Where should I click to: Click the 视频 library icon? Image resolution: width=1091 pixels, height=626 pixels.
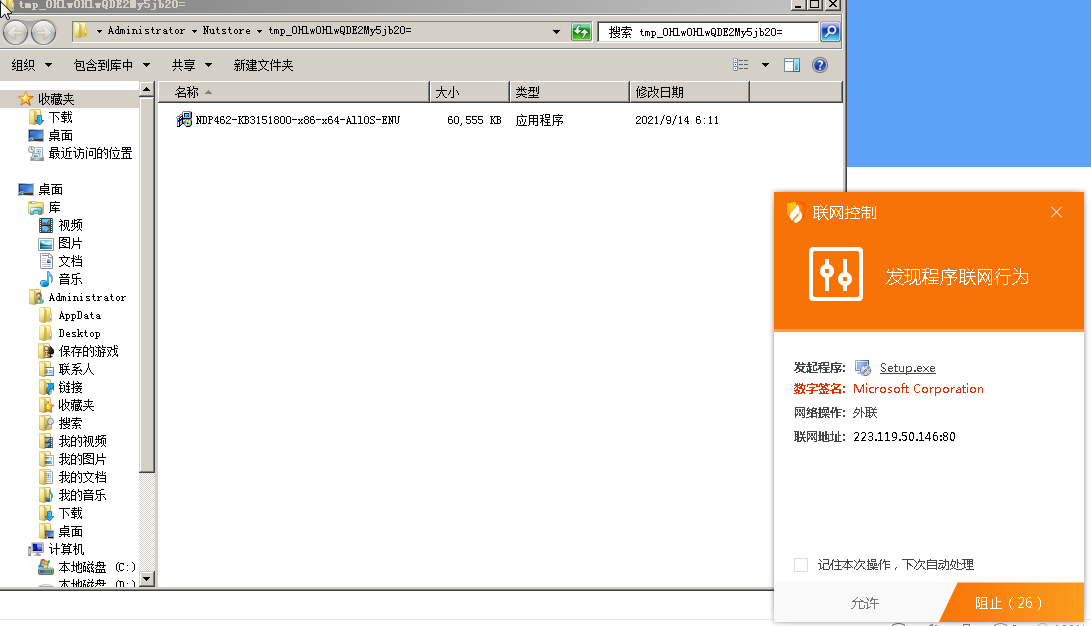(x=46, y=225)
